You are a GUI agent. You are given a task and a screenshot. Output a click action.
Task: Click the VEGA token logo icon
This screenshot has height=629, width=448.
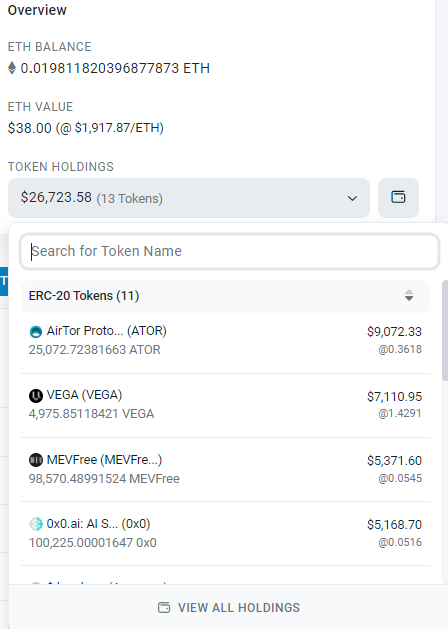(x=36, y=396)
